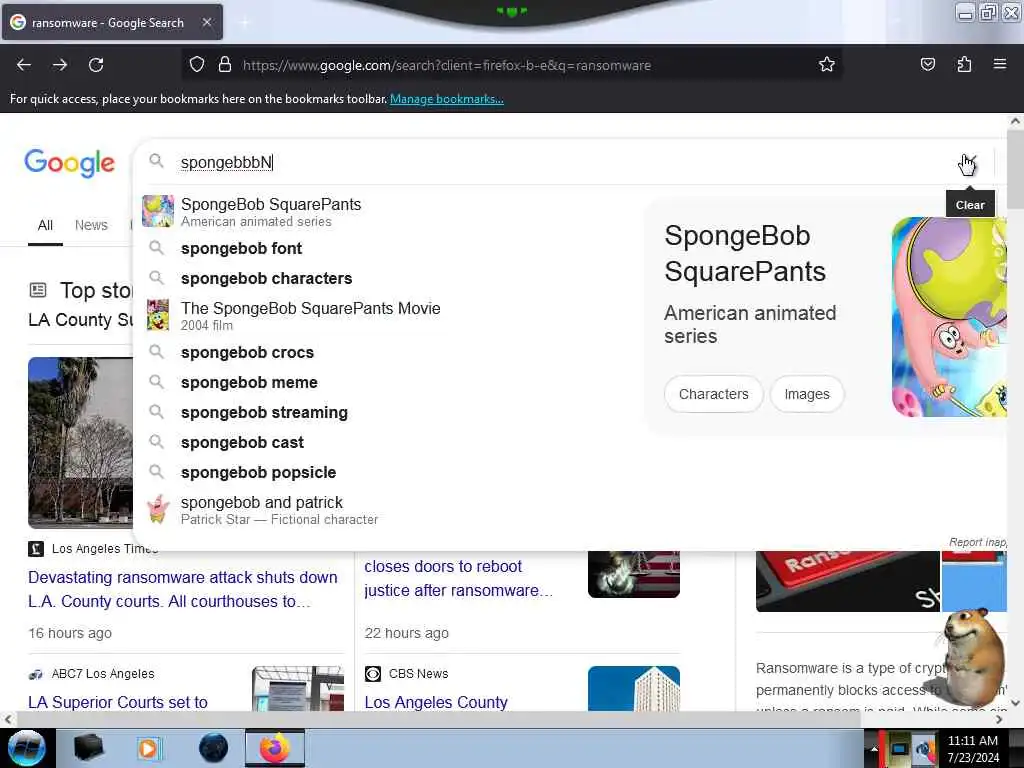The image size is (1024, 768).
Task: Open the Extensions puzzle icon
Action: pyautogui.click(x=964, y=64)
